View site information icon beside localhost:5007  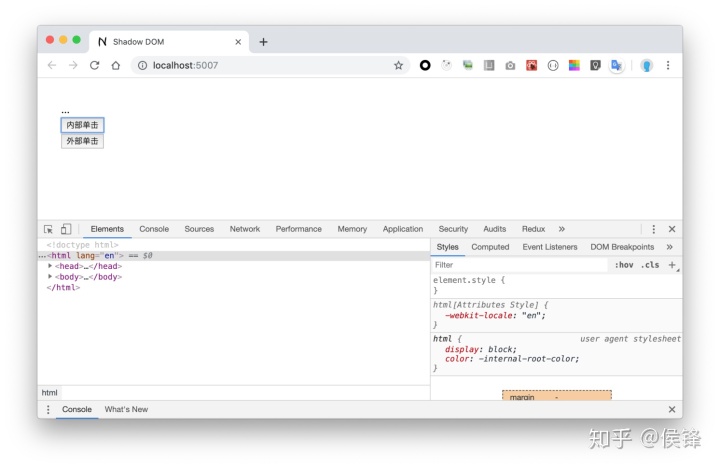[142, 66]
